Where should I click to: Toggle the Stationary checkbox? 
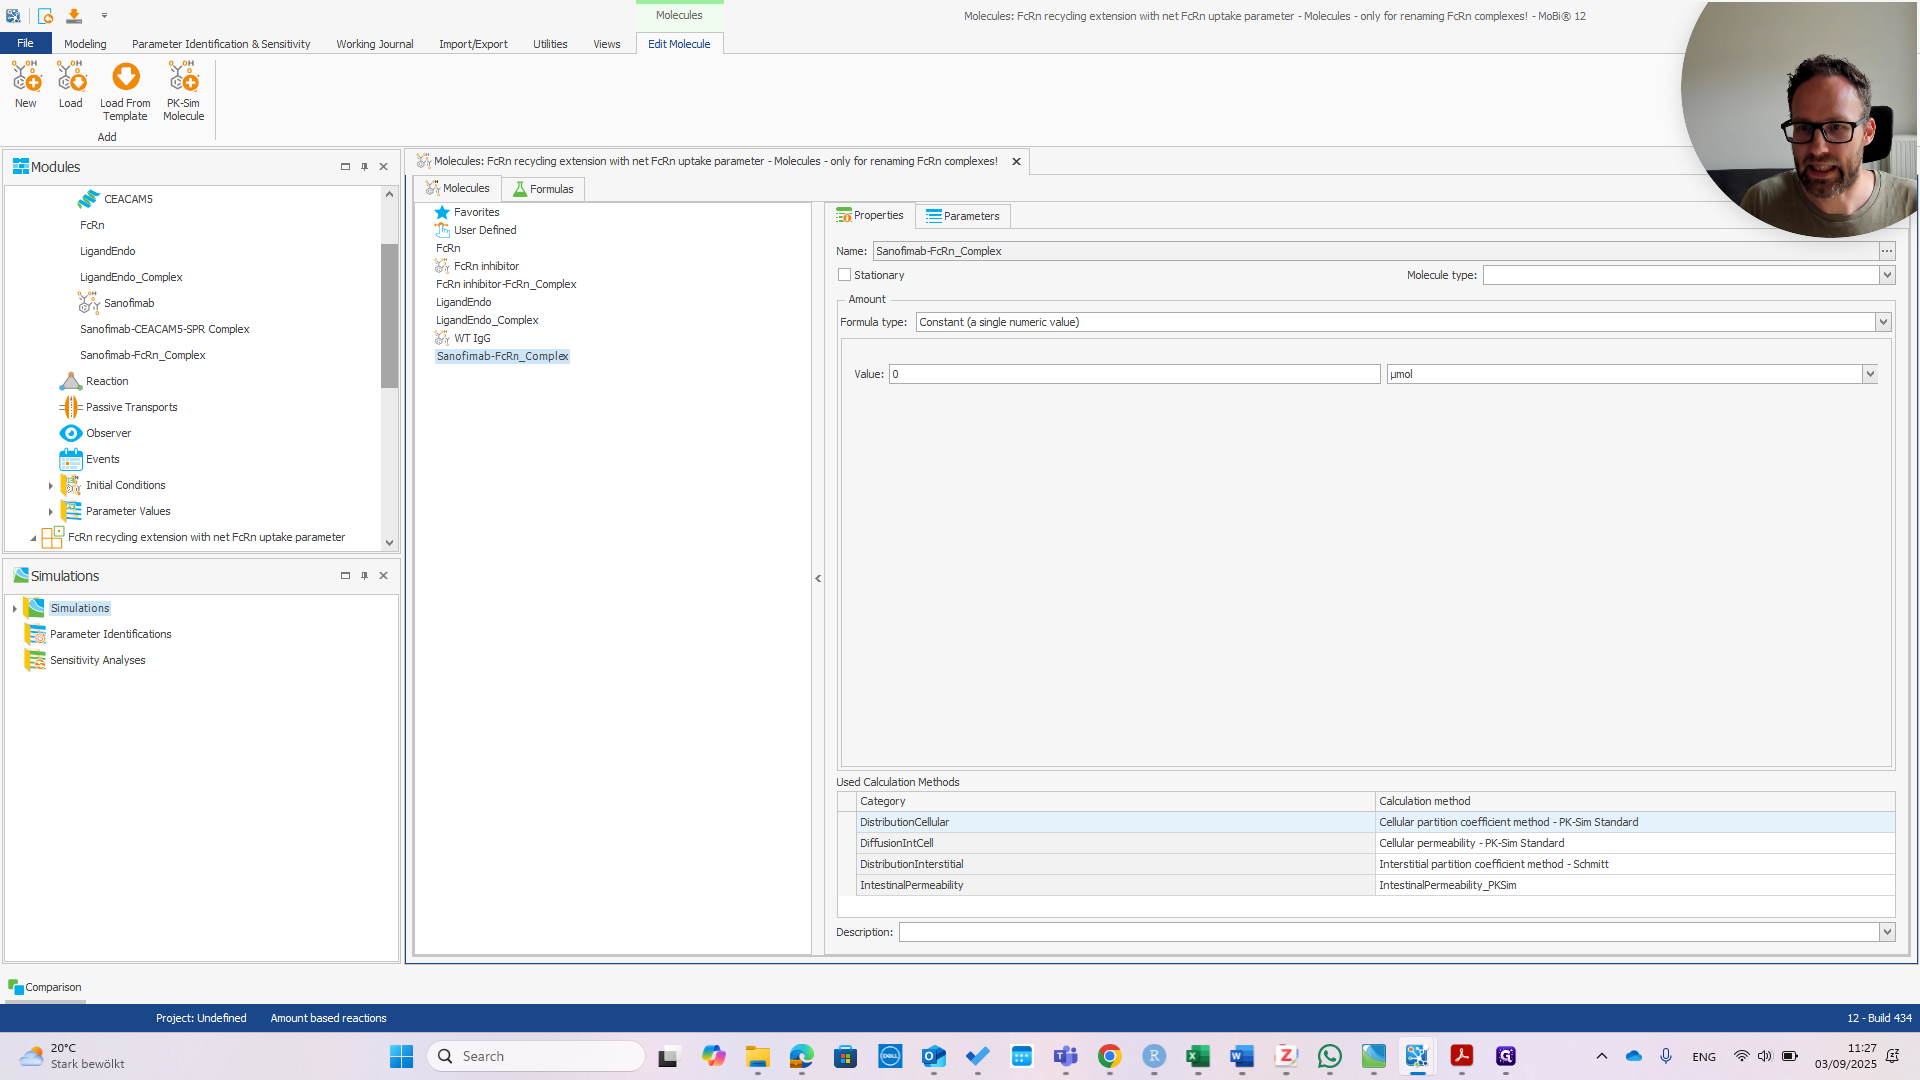coord(845,275)
